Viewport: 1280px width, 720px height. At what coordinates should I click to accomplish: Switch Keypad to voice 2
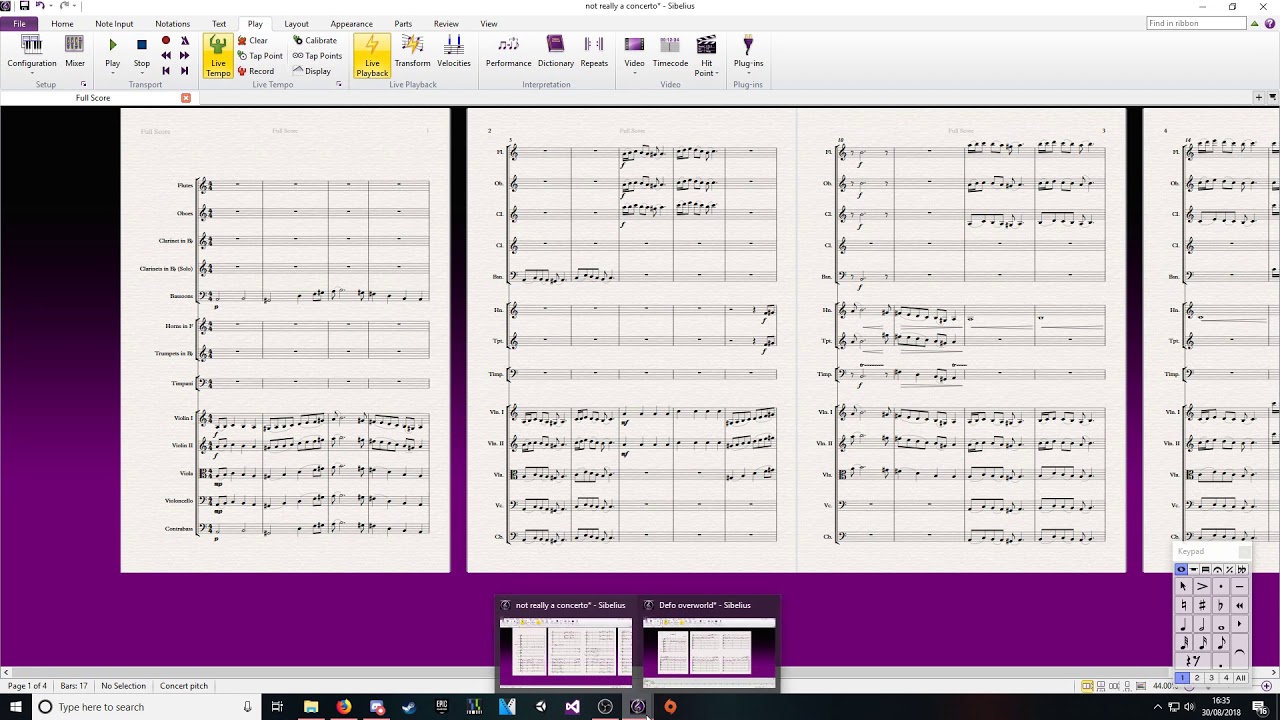1197,678
